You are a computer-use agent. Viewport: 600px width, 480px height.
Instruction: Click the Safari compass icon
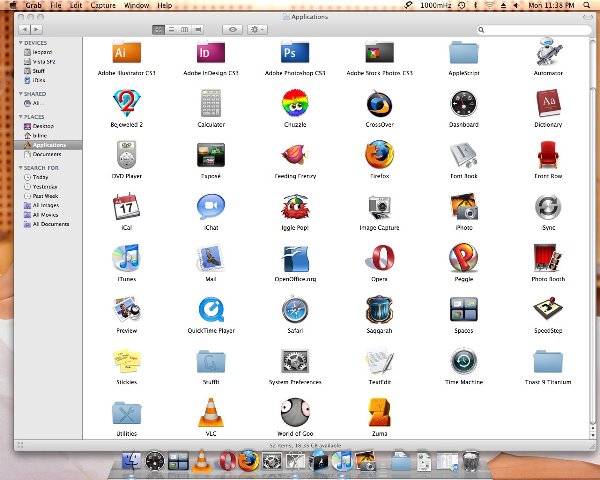[295, 309]
